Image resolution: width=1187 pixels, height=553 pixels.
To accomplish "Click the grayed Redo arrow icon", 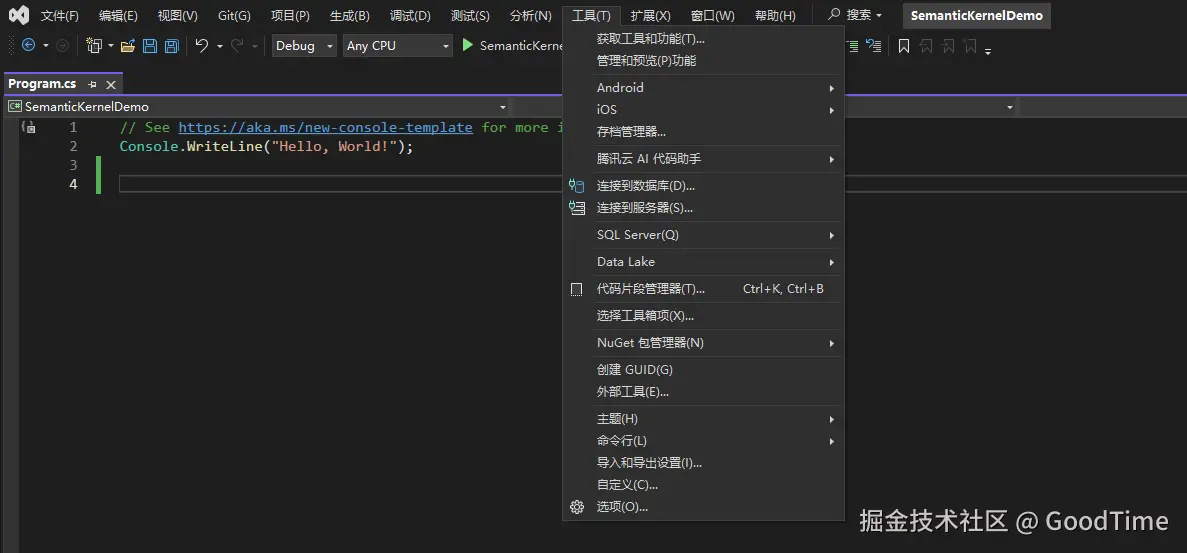I will tap(237, 45).
